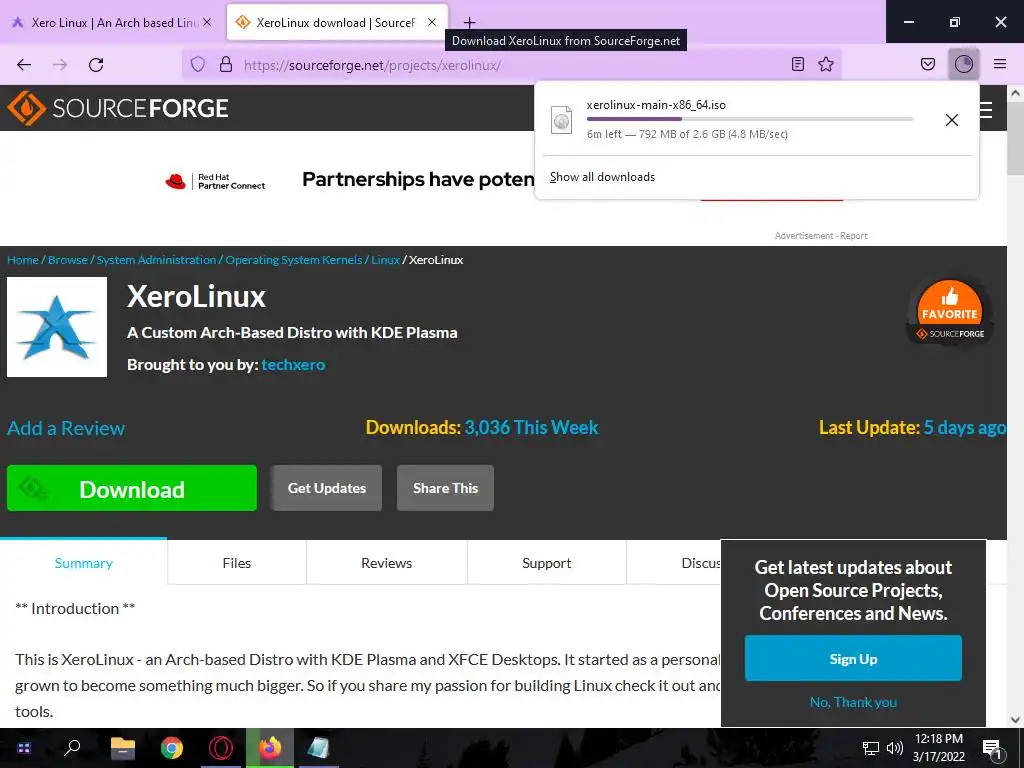Reload the page with the refresh icon

click(x=96, y=65)
